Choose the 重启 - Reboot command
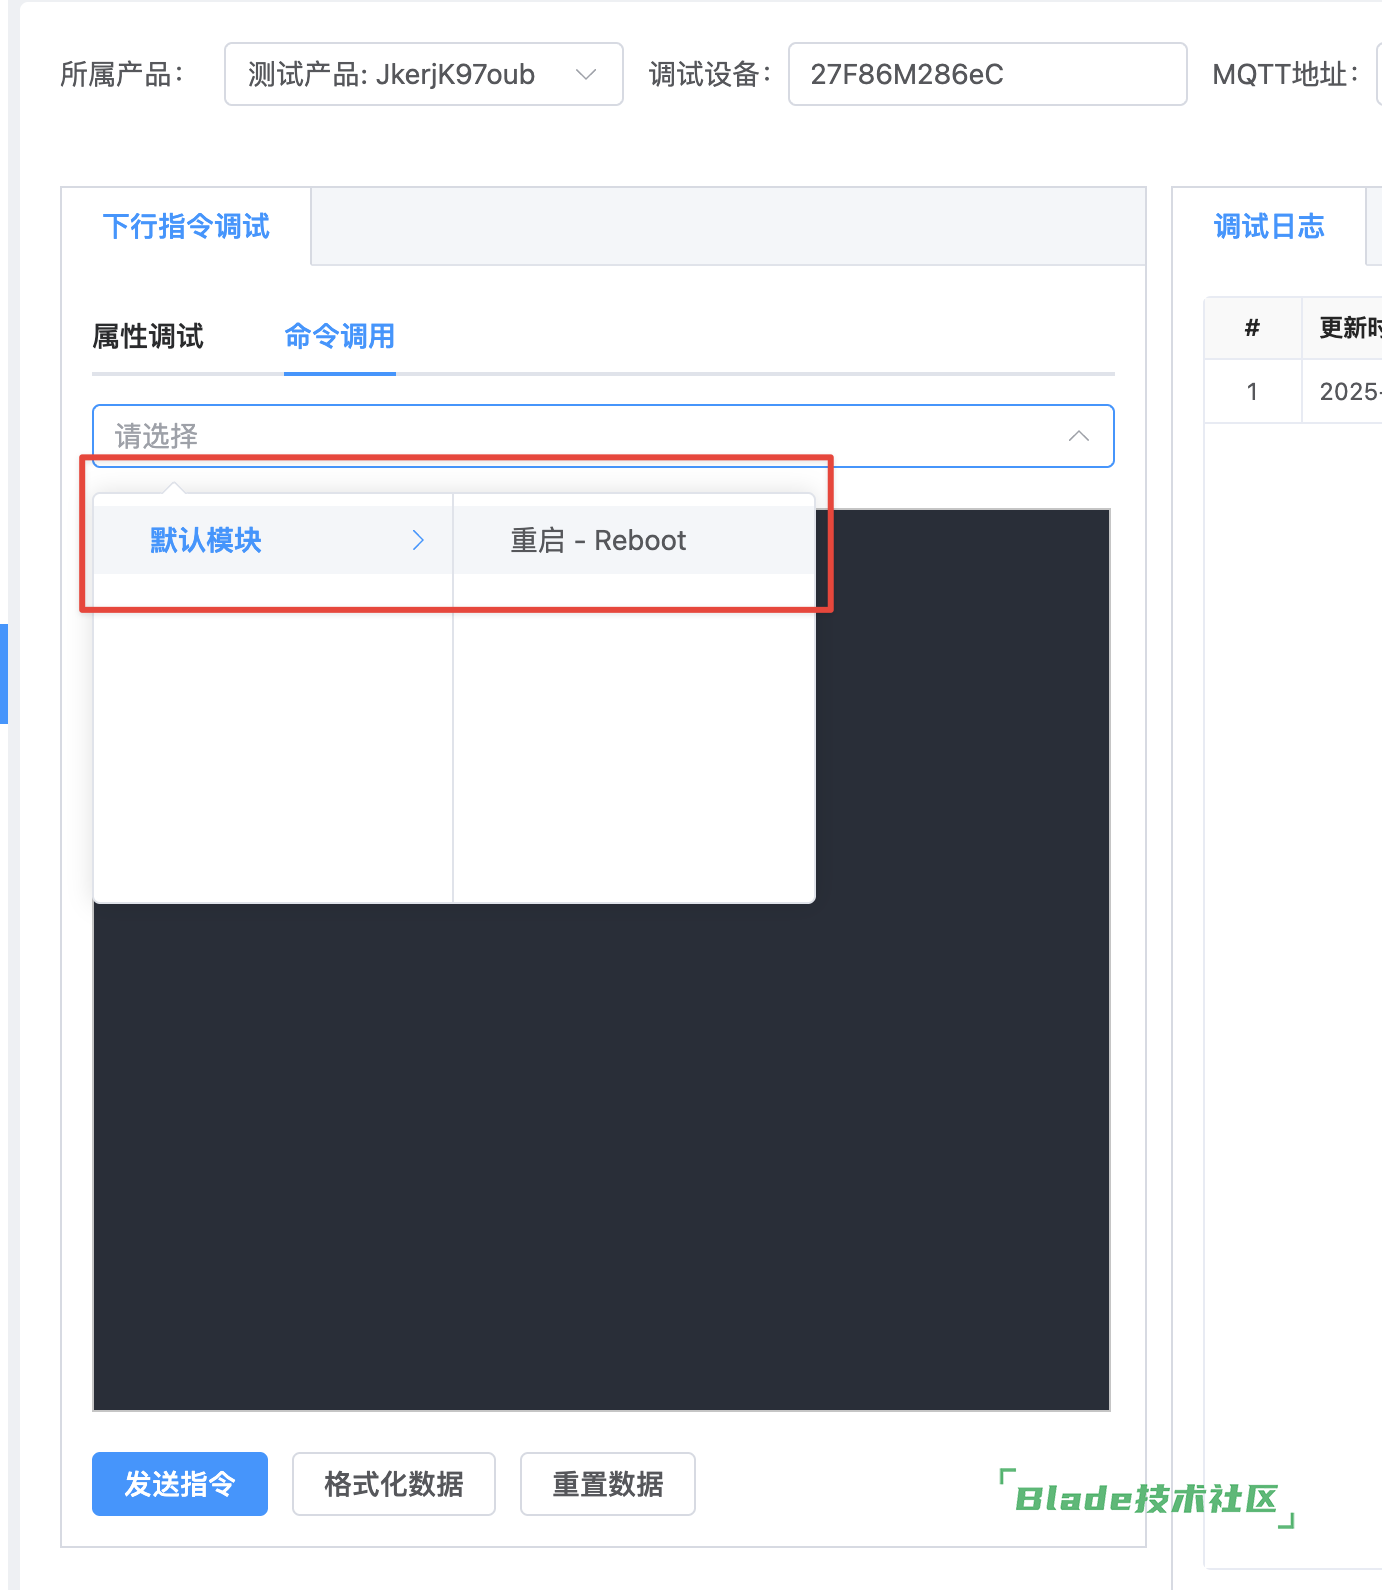The image size is (1382, 1590). click(x=634, y=540)
